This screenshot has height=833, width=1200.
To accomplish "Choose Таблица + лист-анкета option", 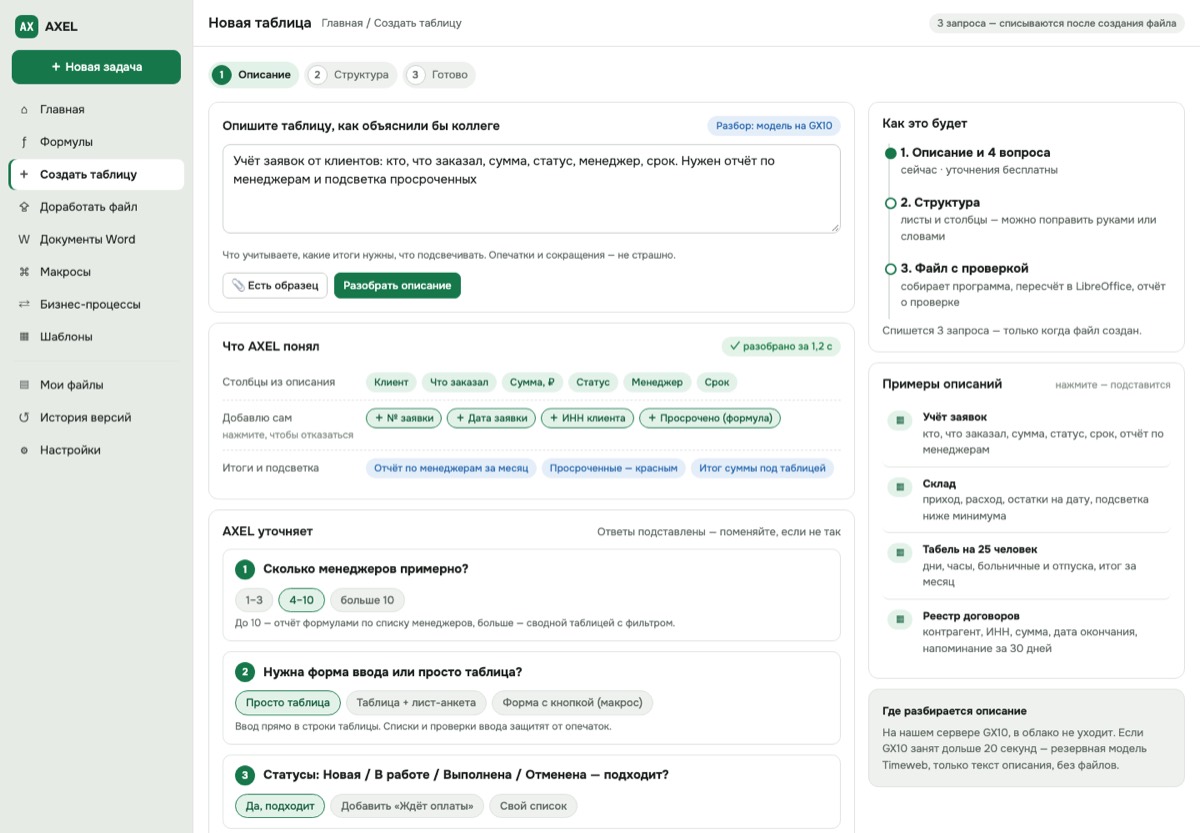I will [x=416, y=703].
